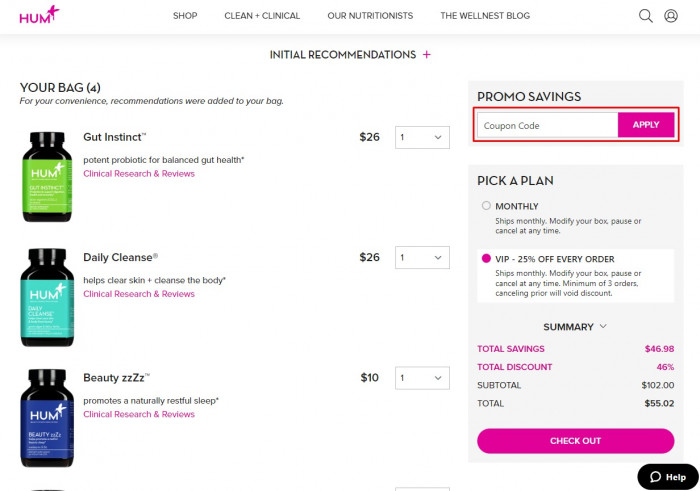Click the Check Out button

(x=575, y=441)
